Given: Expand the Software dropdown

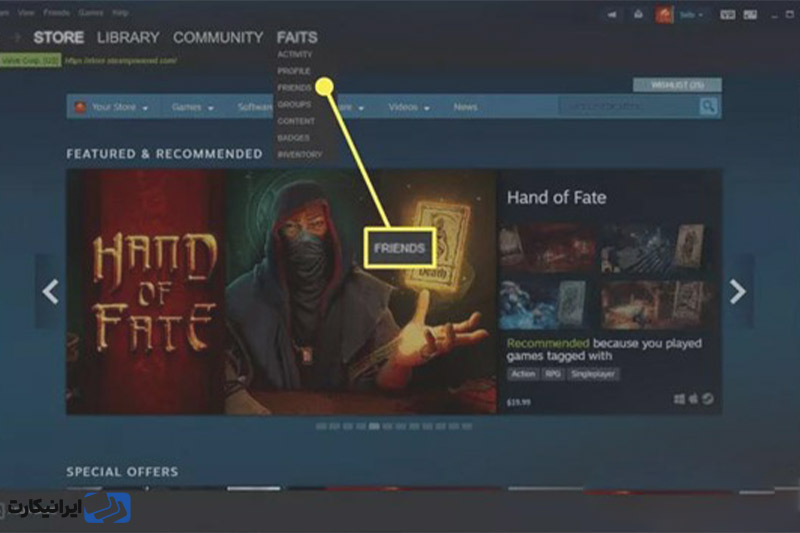Looking at the screenshot, I should pyautogui.click(x=255, y=107).
